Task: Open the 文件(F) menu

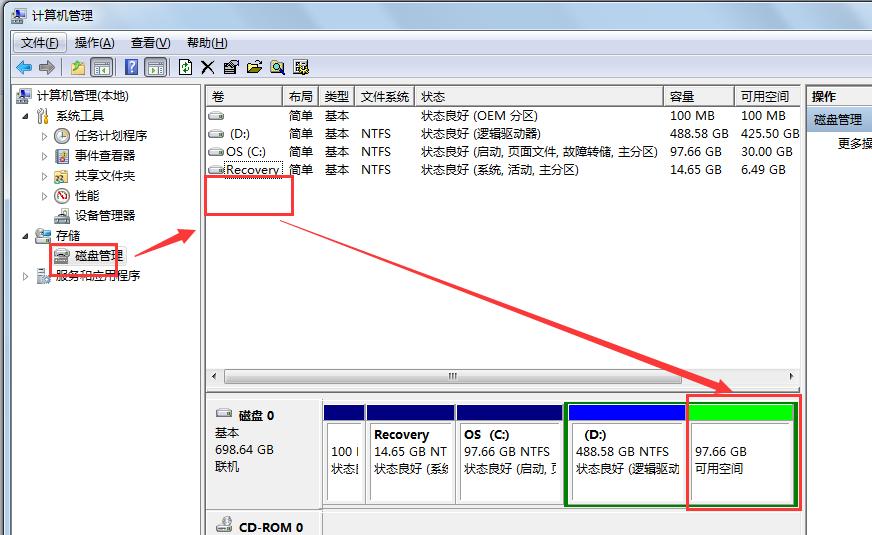Action: point(40,42)
